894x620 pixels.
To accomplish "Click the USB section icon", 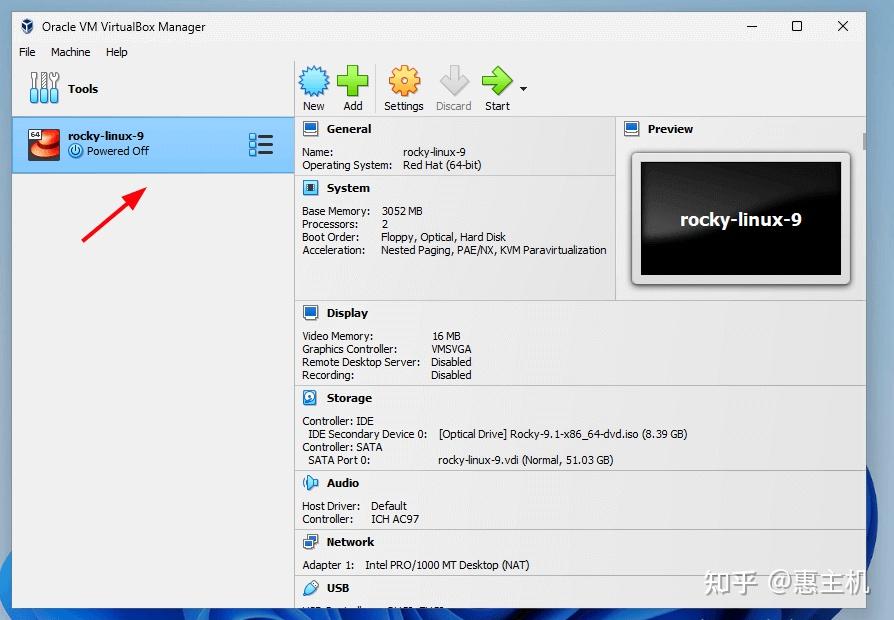I will [310, 587].
